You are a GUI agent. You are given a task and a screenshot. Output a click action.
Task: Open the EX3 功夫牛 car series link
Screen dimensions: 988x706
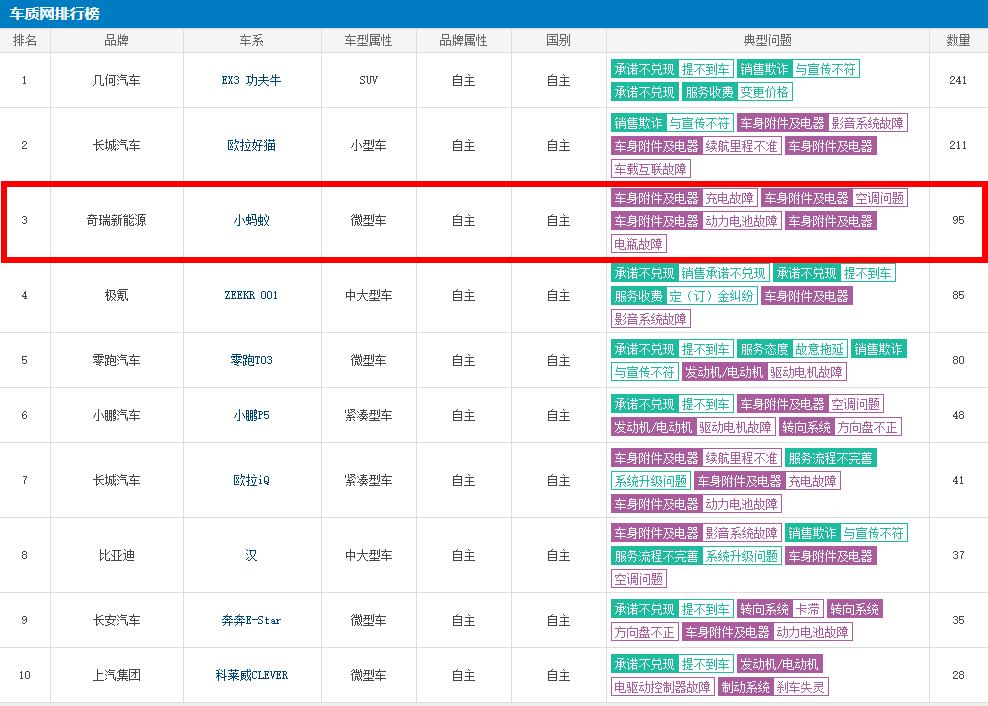click(x=251, y=80)
